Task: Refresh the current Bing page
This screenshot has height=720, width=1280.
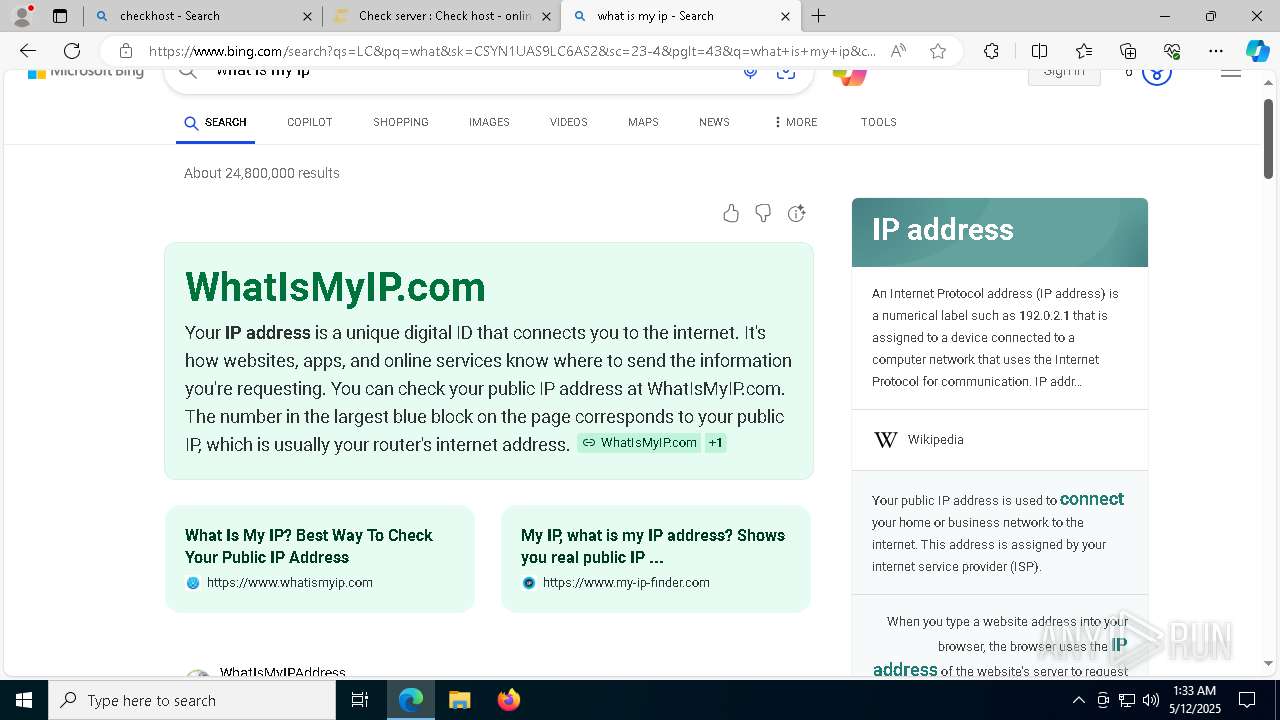Action: click(x=72, y=51)
